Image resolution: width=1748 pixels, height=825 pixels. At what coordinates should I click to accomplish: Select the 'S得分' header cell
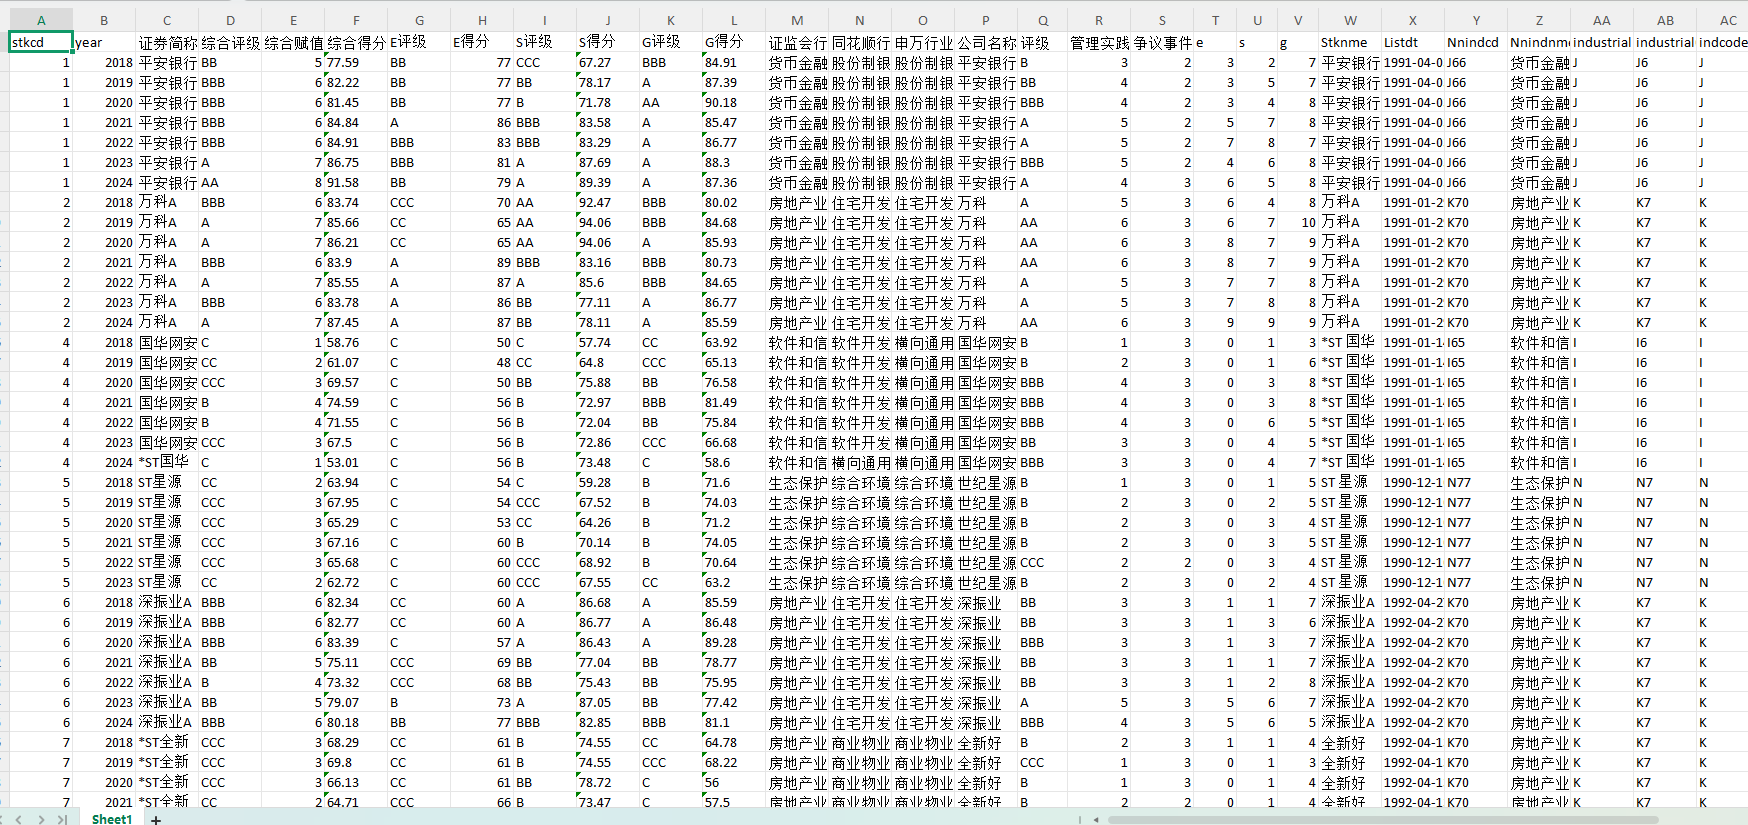point(608,42)
